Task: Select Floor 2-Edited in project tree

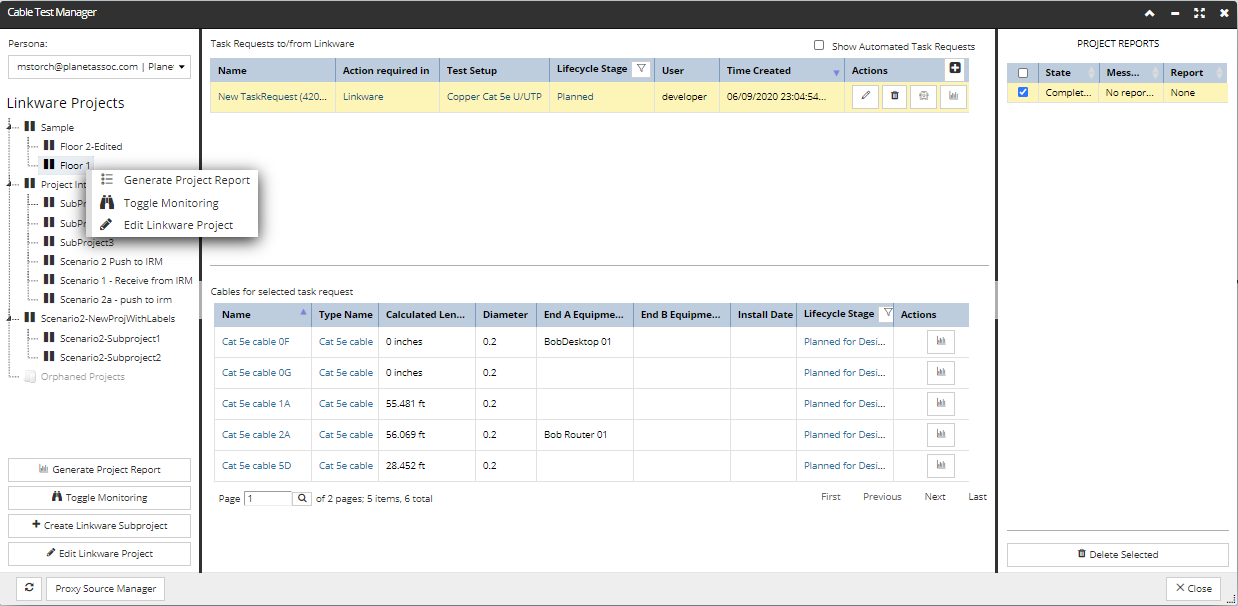Action: [x=89, y=147]
